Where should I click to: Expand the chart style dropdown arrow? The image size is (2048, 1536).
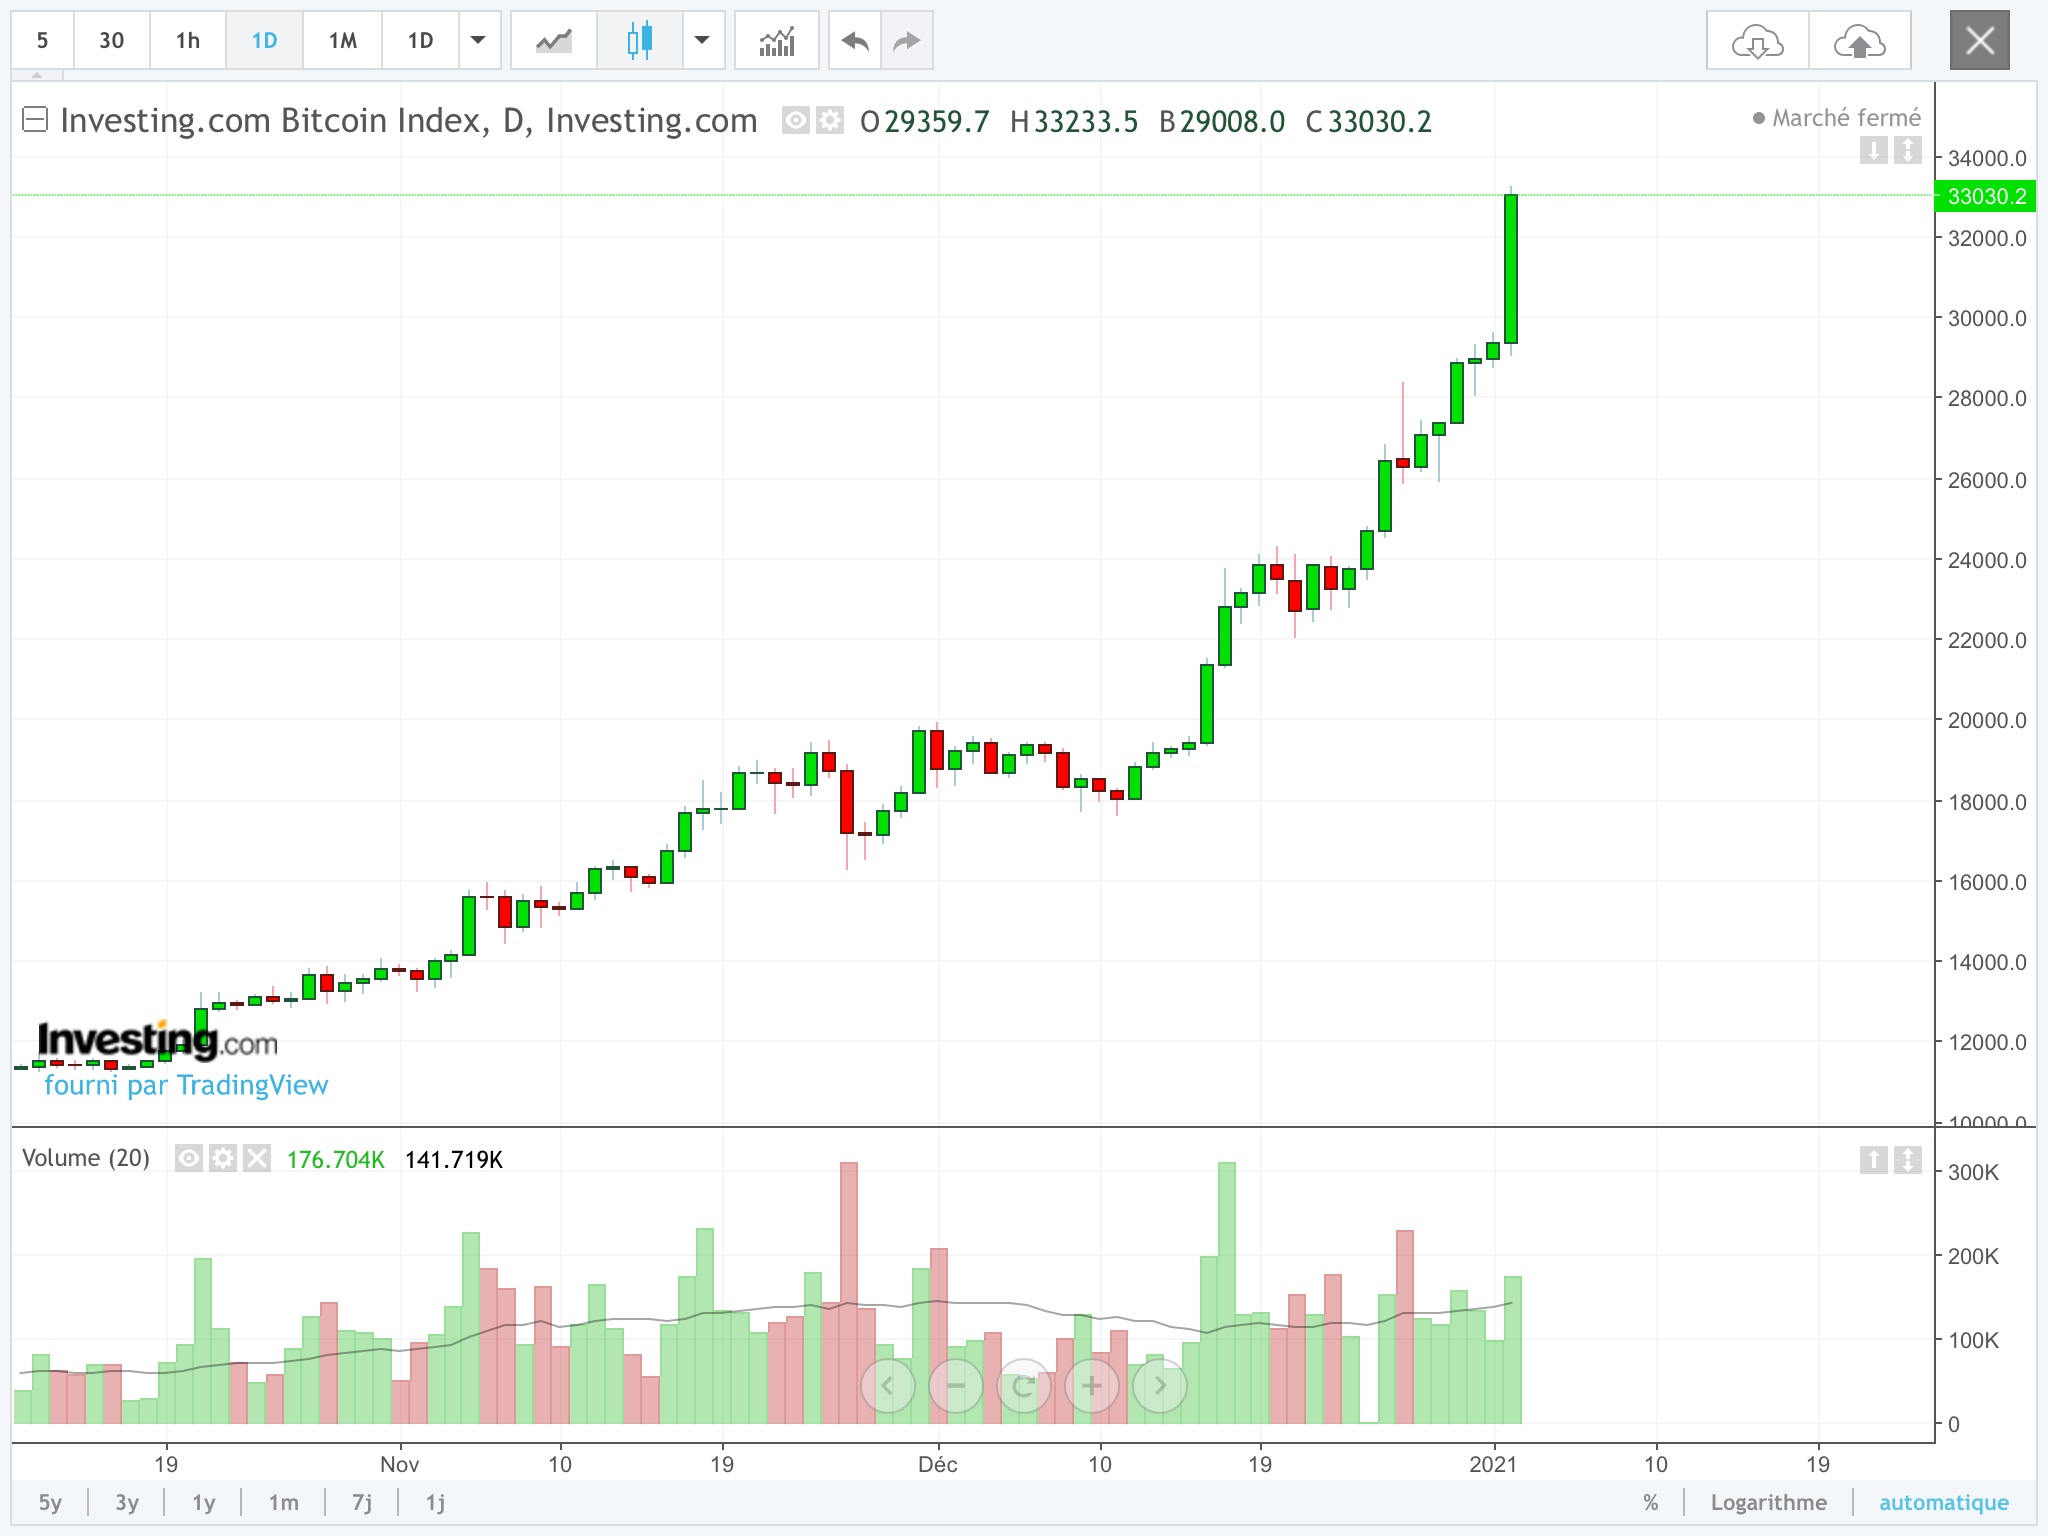(x=702, y=41)
